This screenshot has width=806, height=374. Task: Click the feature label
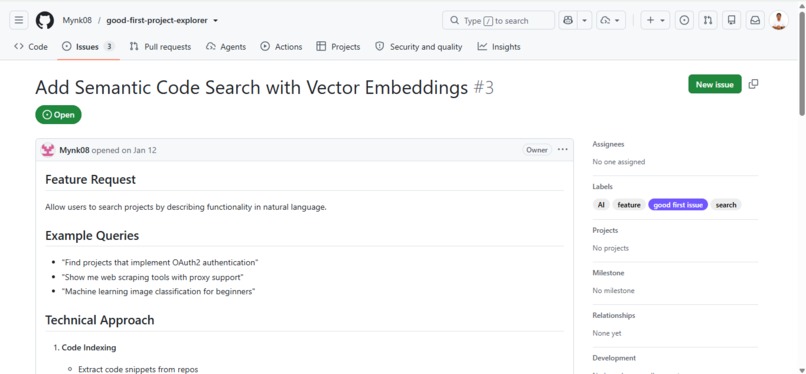629,205
